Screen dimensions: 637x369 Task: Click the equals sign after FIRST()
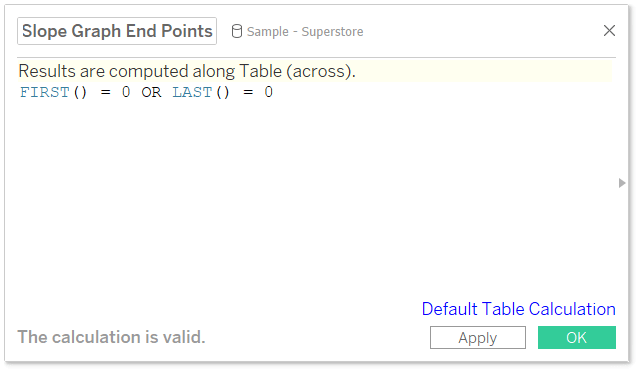click(106, 93)
